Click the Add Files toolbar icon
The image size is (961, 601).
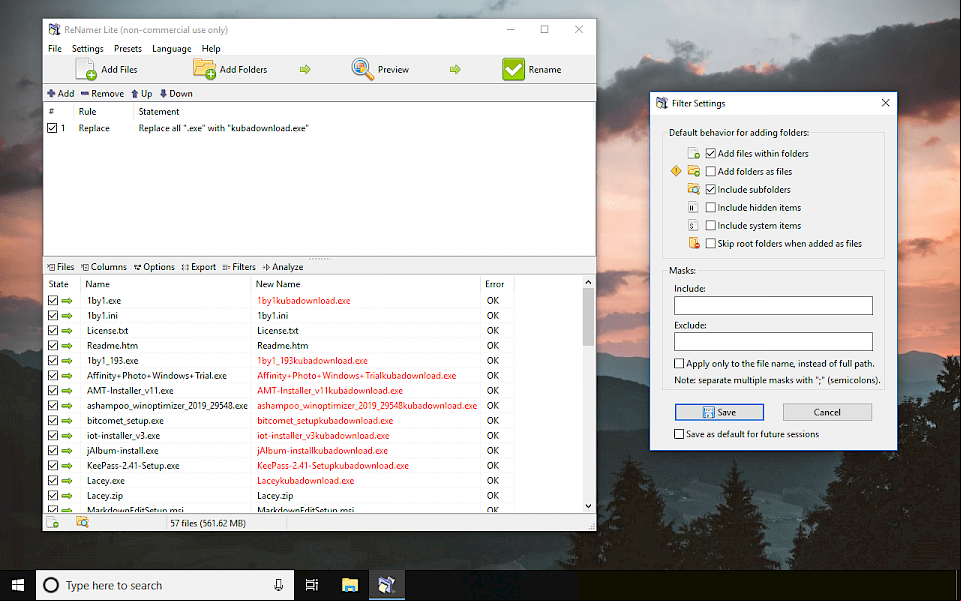86,69
